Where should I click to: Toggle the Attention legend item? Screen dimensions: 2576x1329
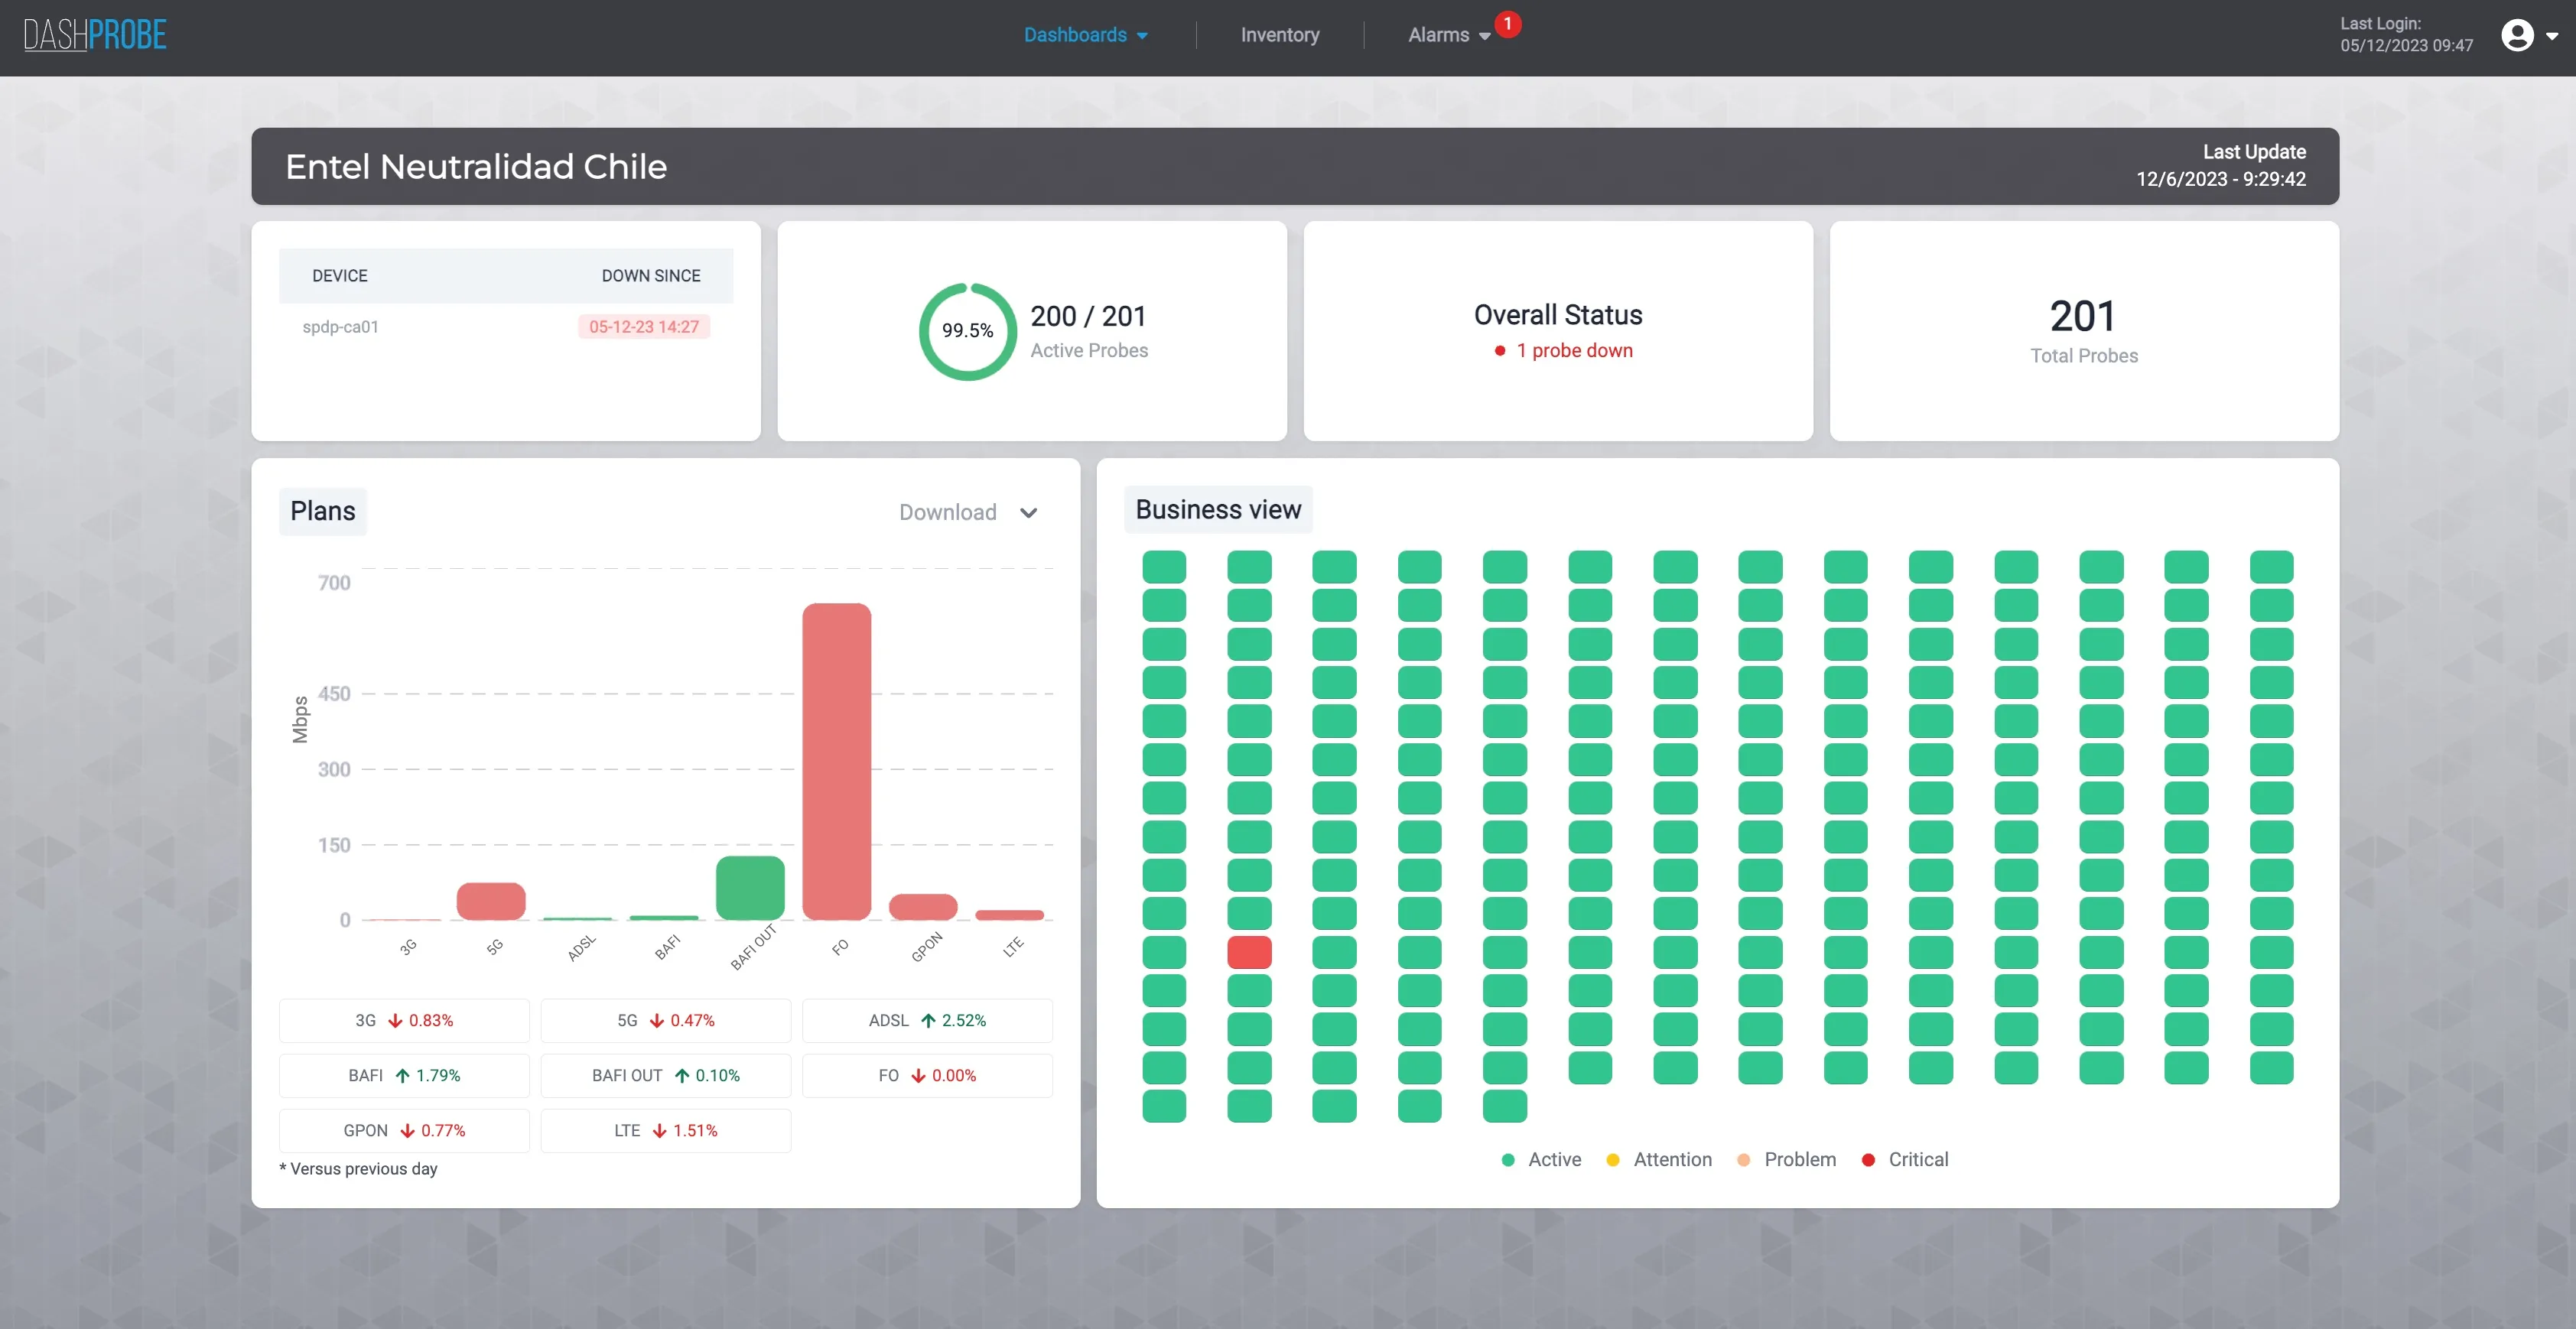pyautogui.click(x=1659, y=1160)
